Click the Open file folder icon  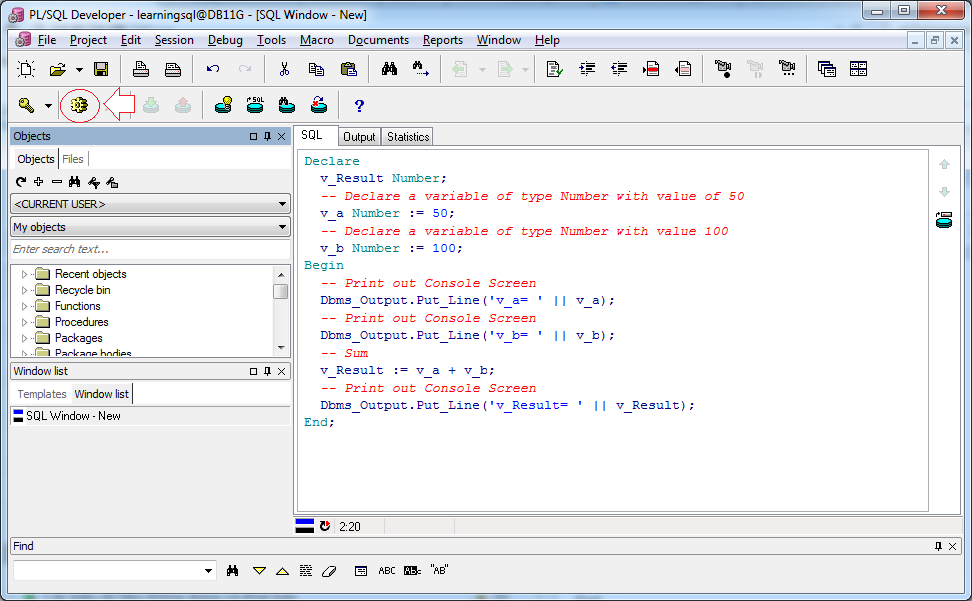(58, 69)
